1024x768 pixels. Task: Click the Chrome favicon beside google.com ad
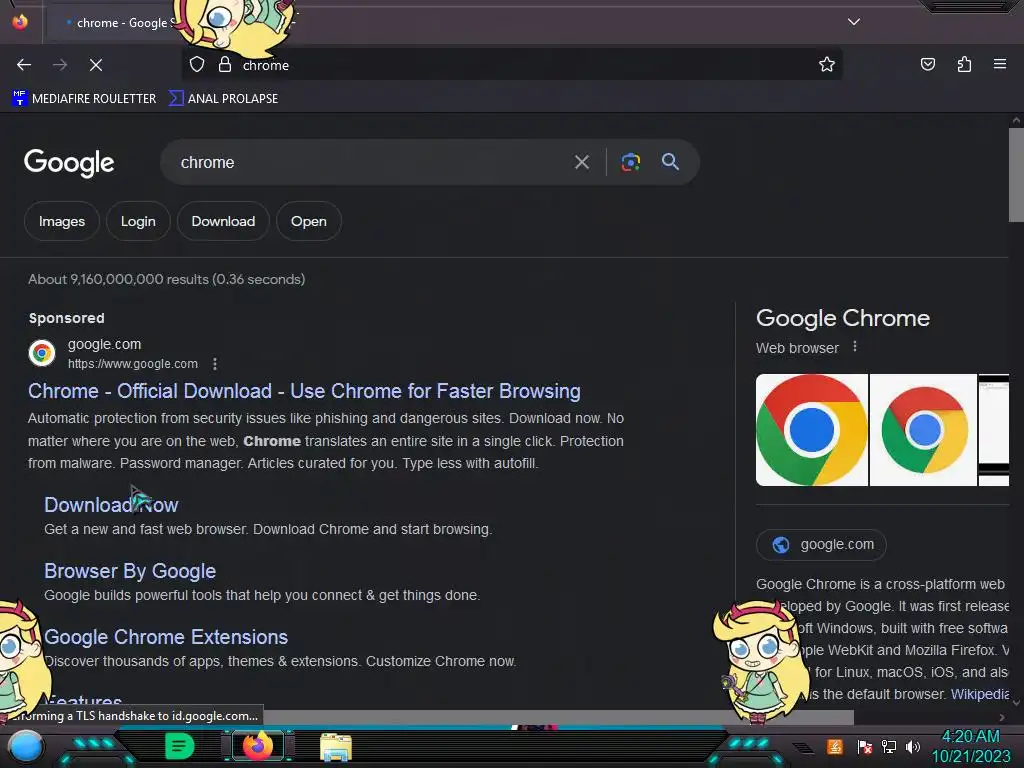tap(42, 353)
